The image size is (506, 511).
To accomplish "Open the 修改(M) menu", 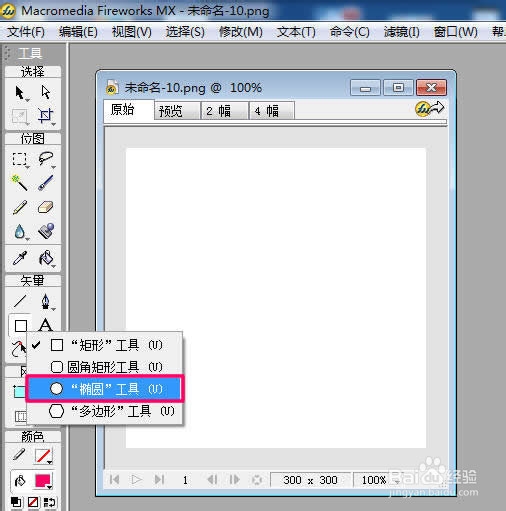I will (x=241, y=32).
